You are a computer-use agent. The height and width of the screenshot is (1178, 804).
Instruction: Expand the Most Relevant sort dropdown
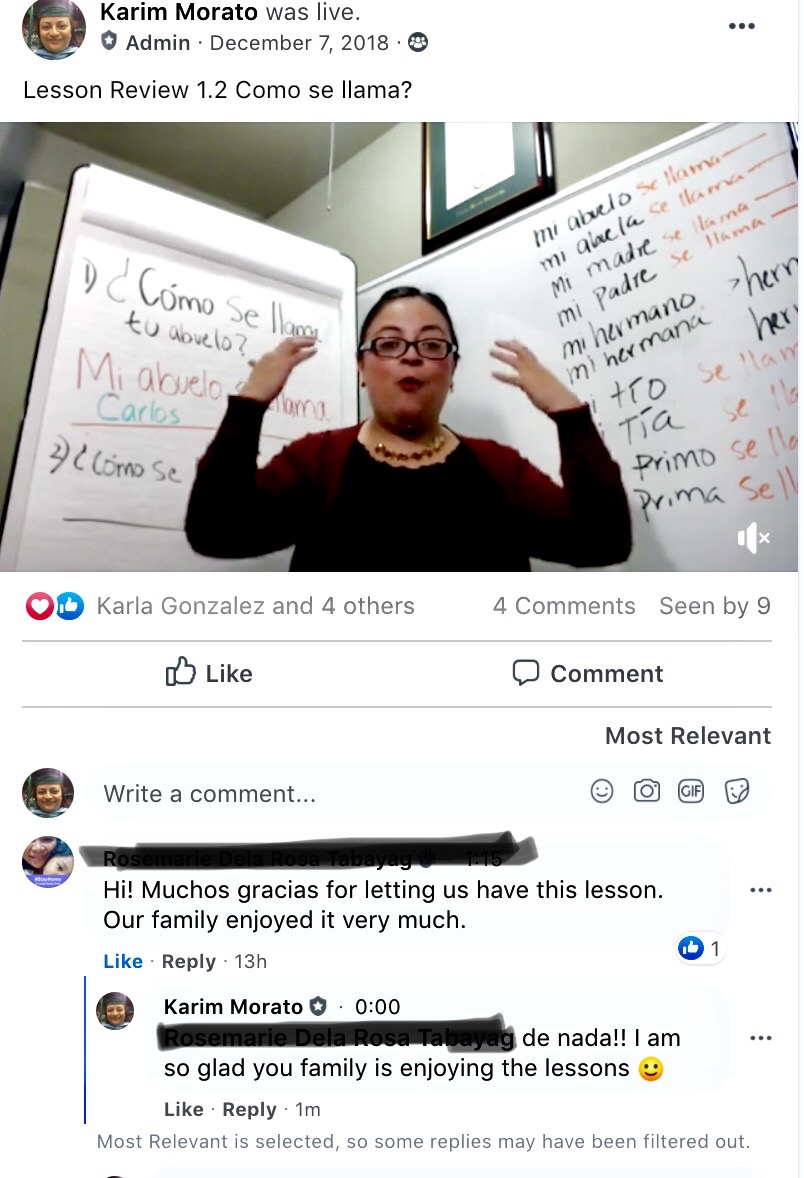pyautogui.click(x=688, y=735)
